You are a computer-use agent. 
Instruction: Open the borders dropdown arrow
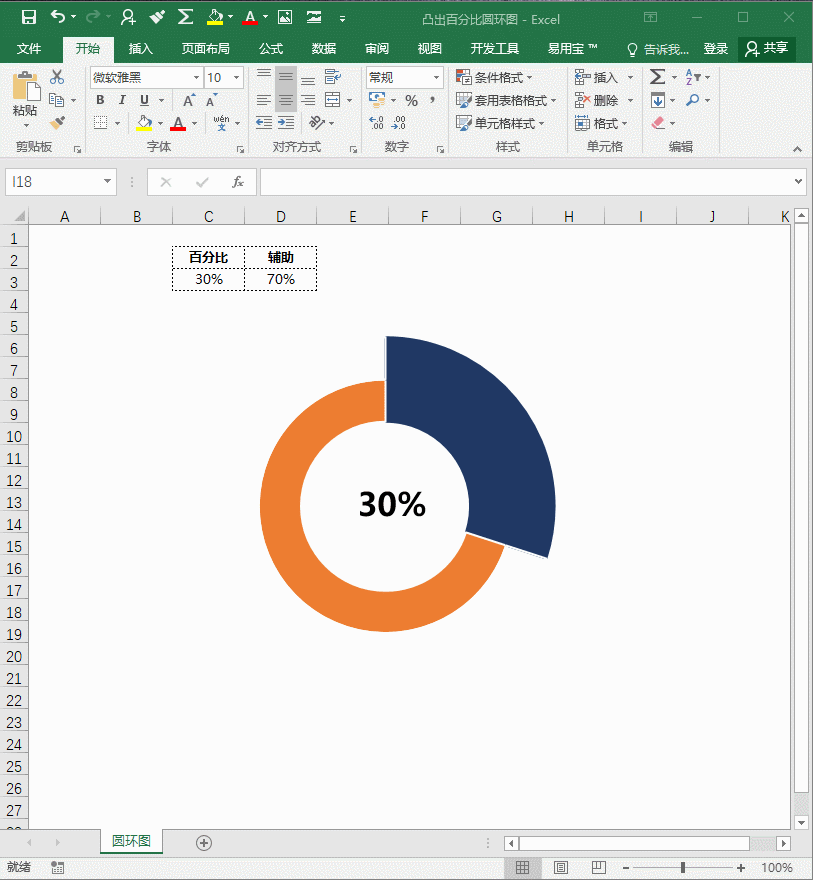coord(117,123)
